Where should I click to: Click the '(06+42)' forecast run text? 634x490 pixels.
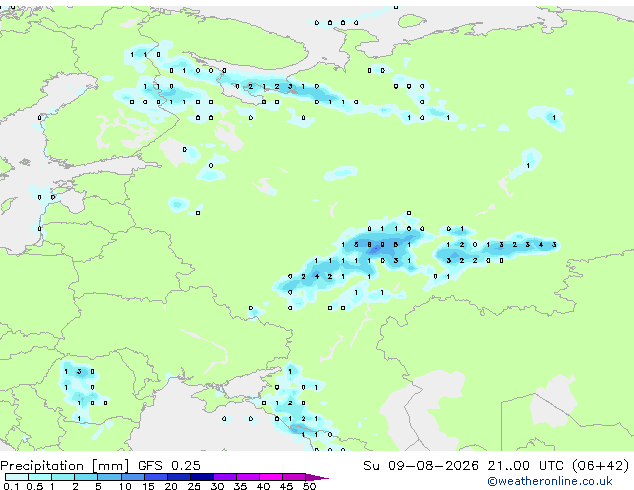click(x=601, y=466)
